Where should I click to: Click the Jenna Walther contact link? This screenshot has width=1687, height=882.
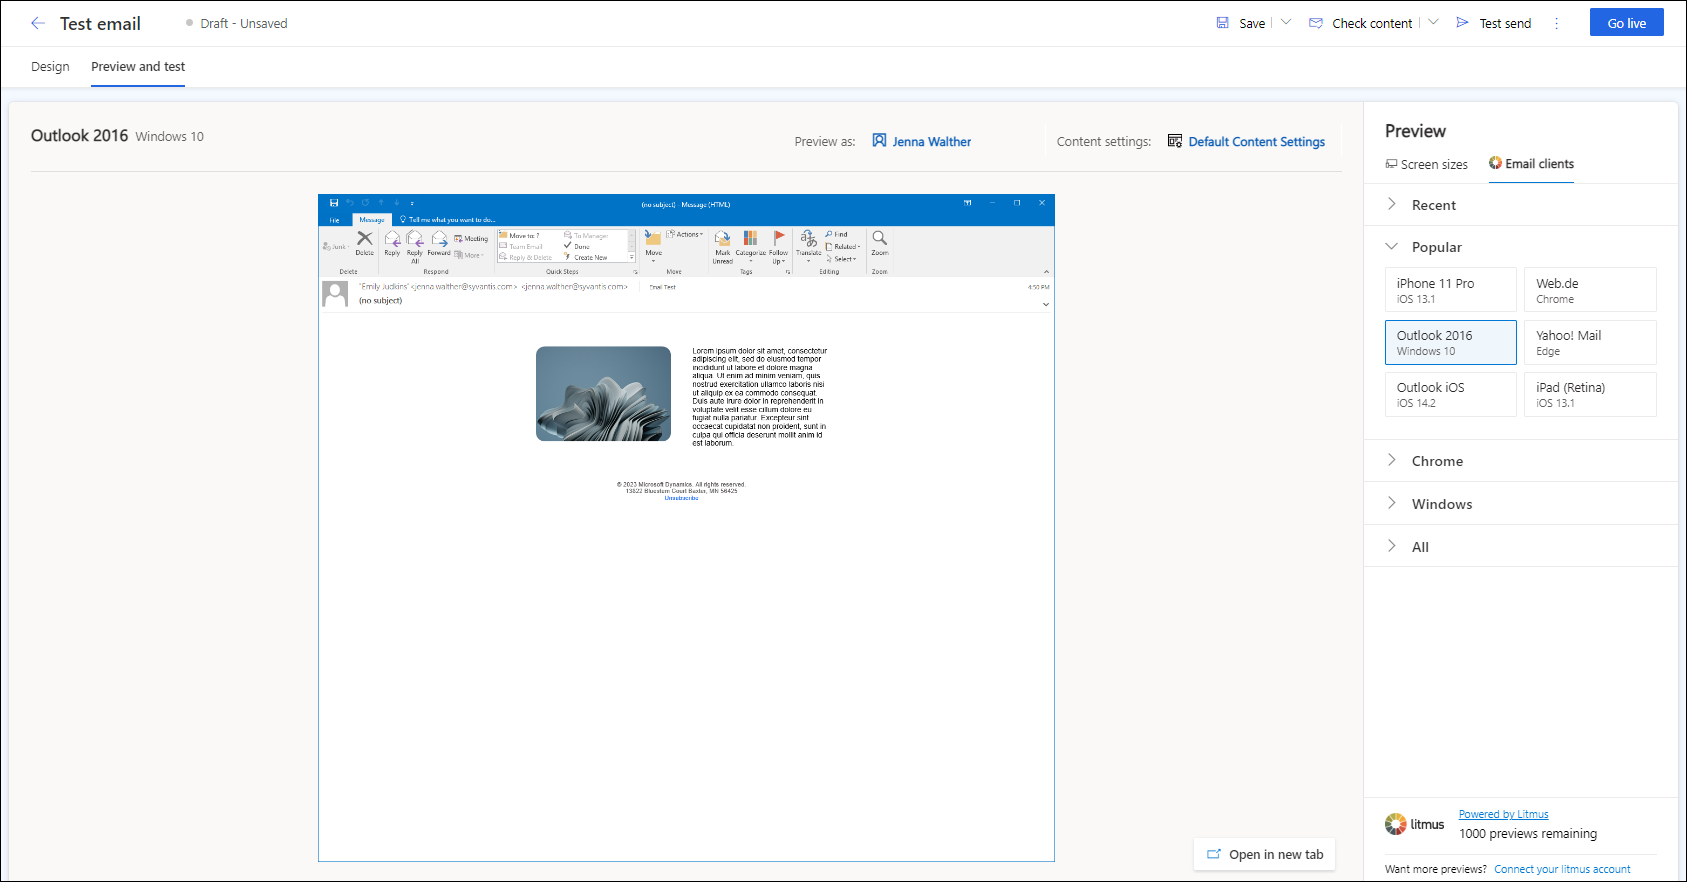(x=932, y=142)
